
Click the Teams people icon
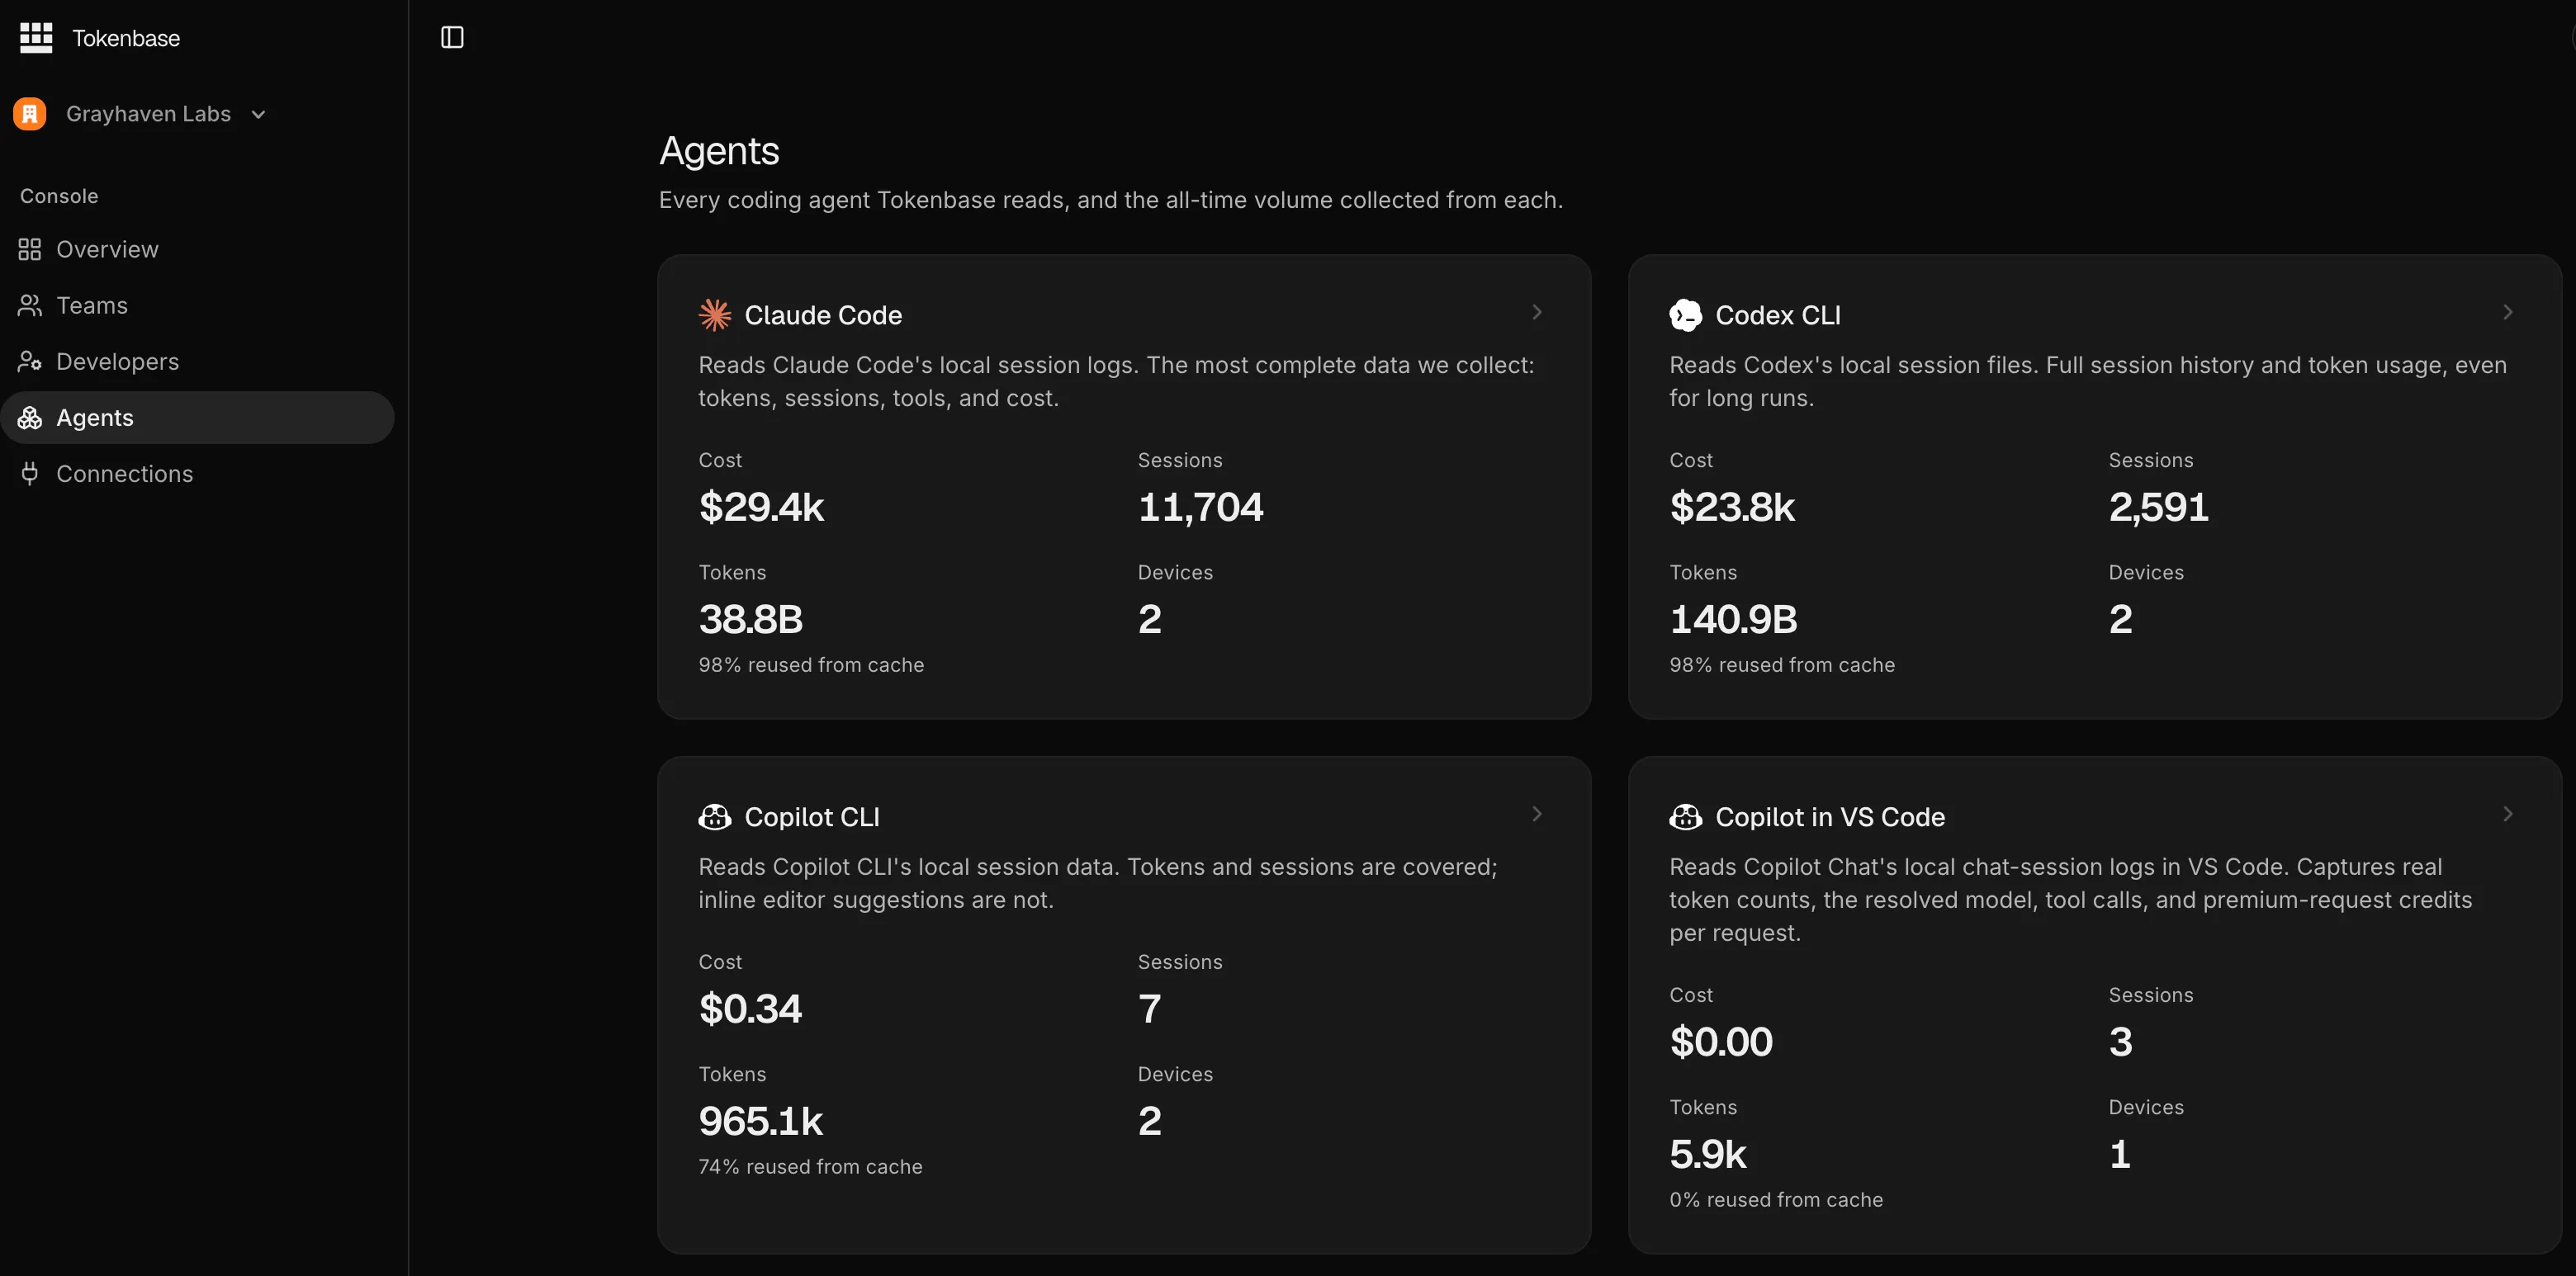pos(30,305)
